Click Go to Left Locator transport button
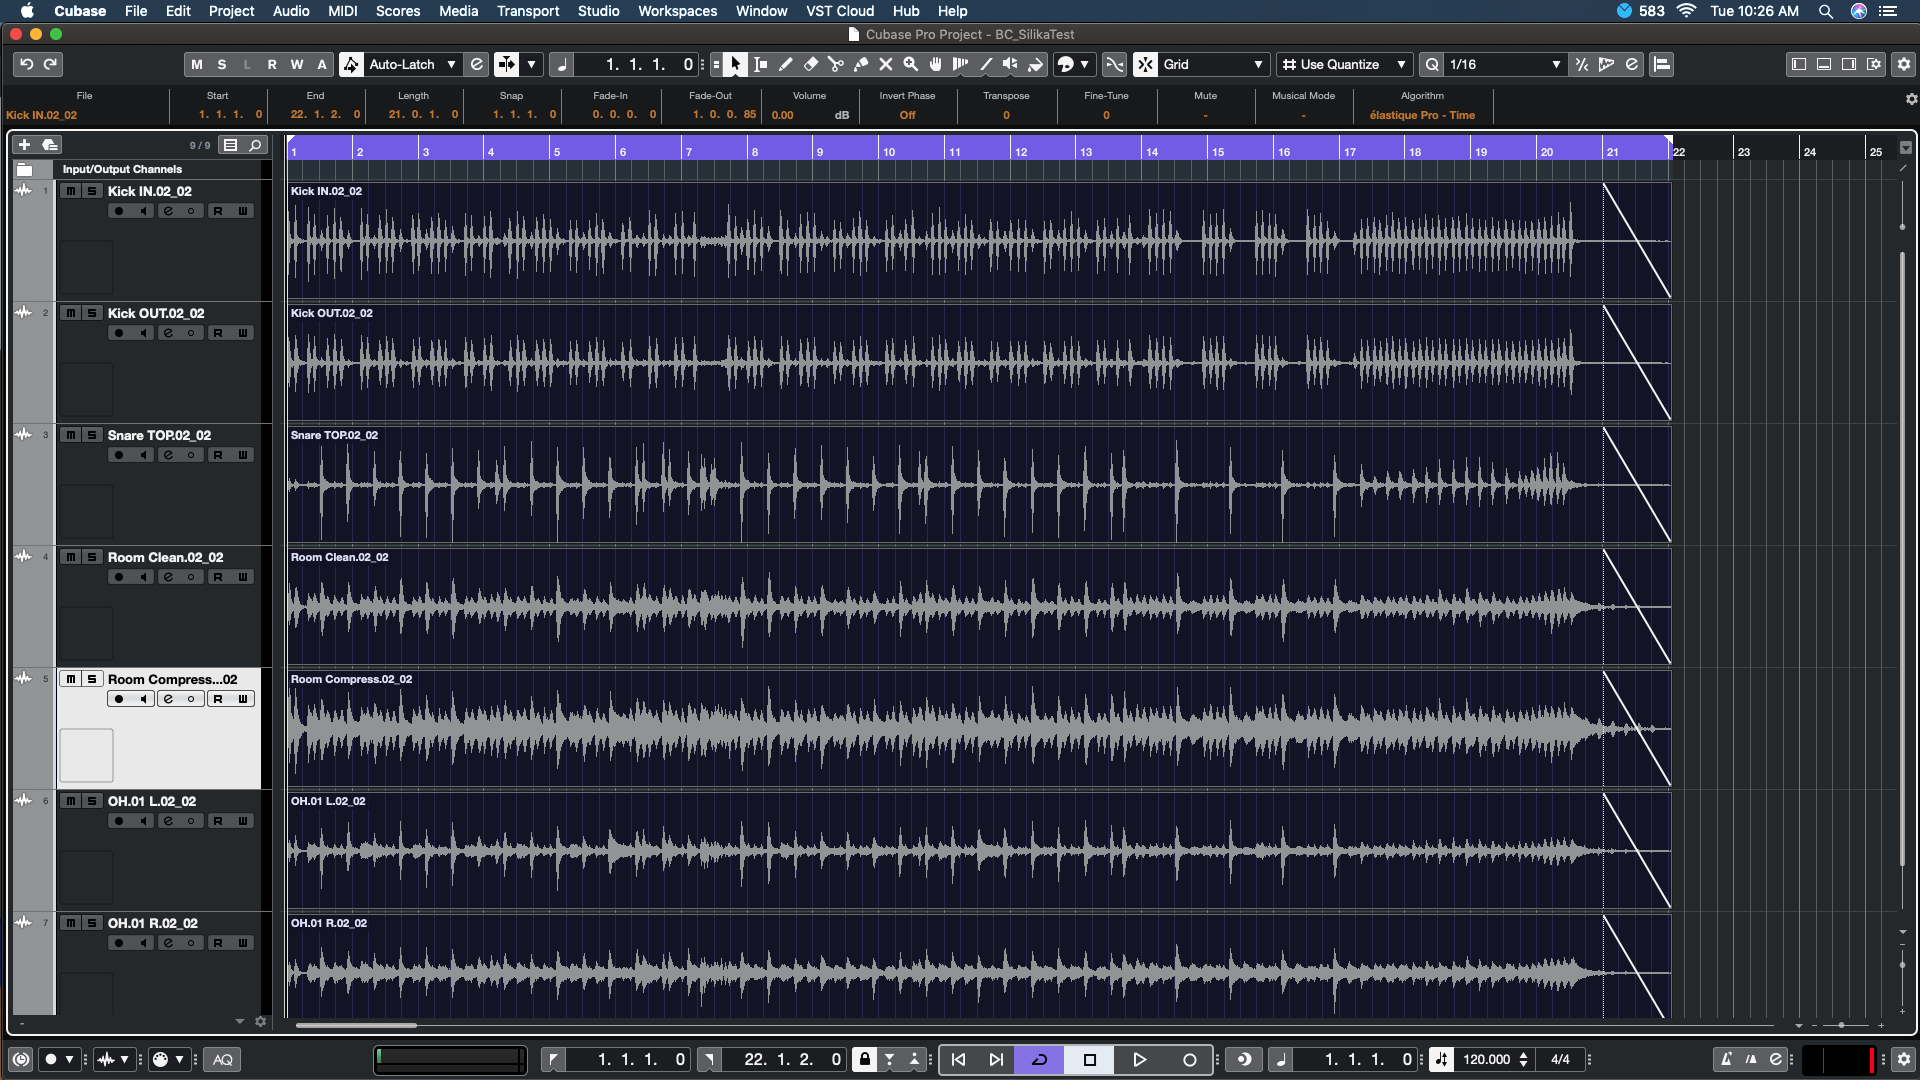 click(958, 1059)
